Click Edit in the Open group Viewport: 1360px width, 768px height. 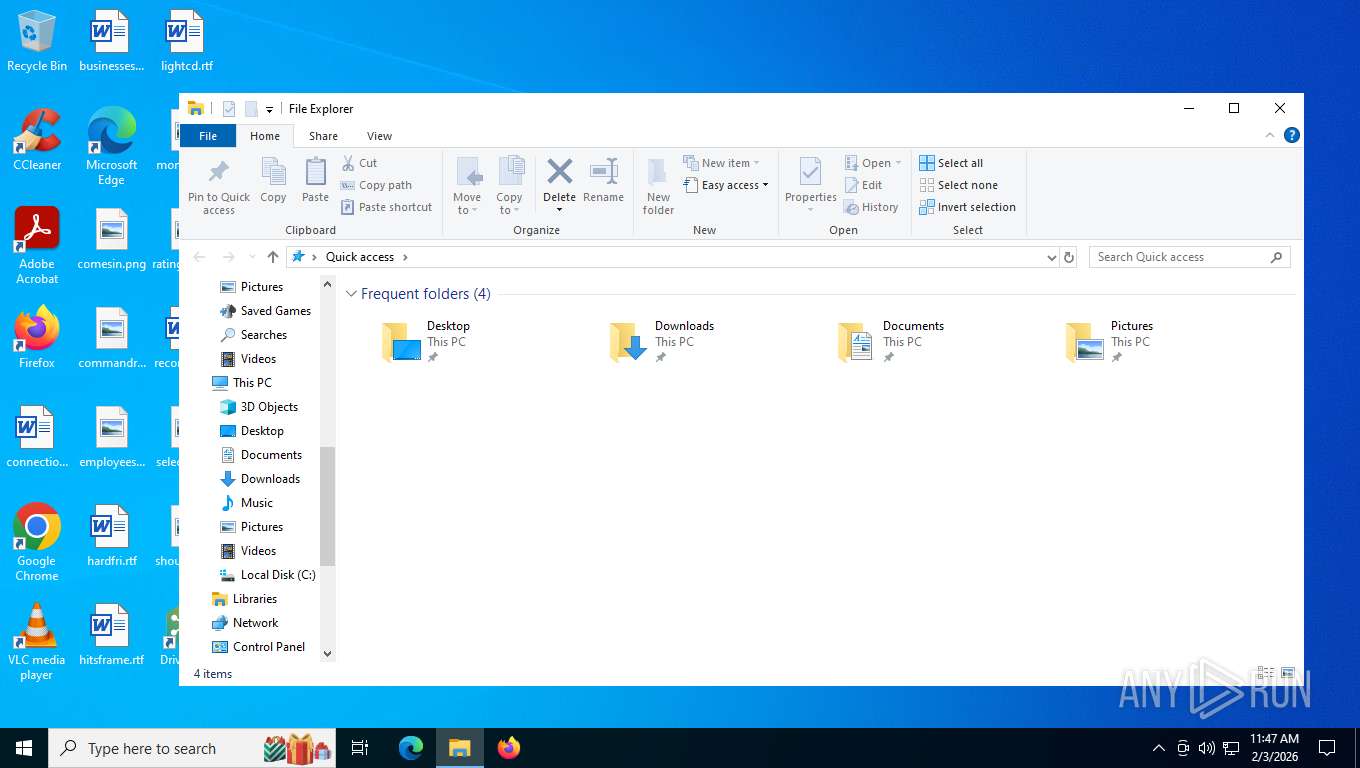point(863,185)
